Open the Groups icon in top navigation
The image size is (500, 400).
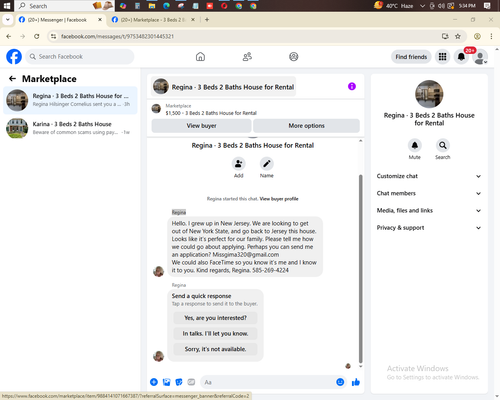294,57
